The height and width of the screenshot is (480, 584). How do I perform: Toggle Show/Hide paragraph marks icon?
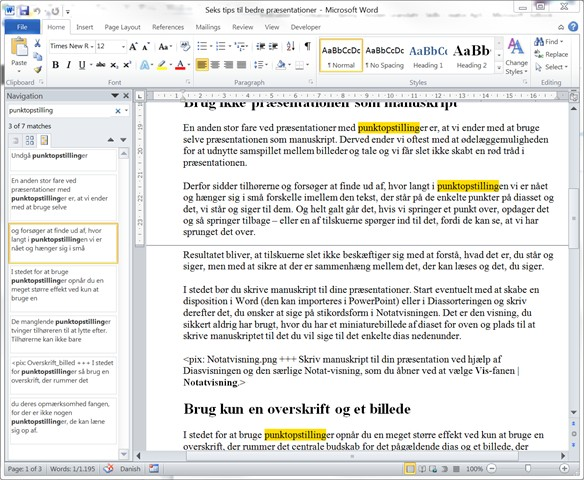click(308, 46)
